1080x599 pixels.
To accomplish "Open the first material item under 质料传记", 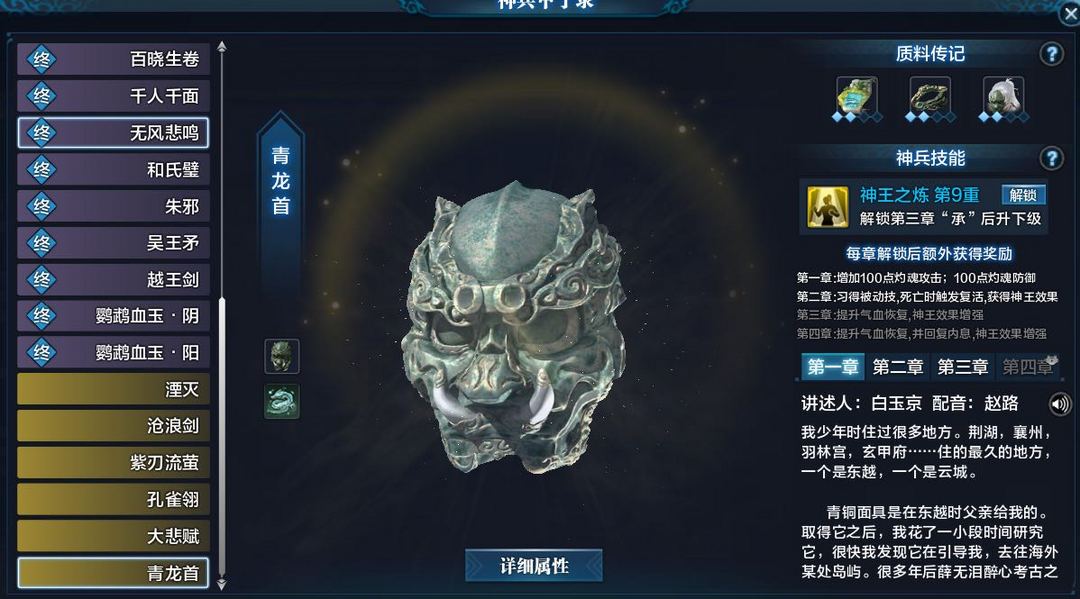I will 857,97.
